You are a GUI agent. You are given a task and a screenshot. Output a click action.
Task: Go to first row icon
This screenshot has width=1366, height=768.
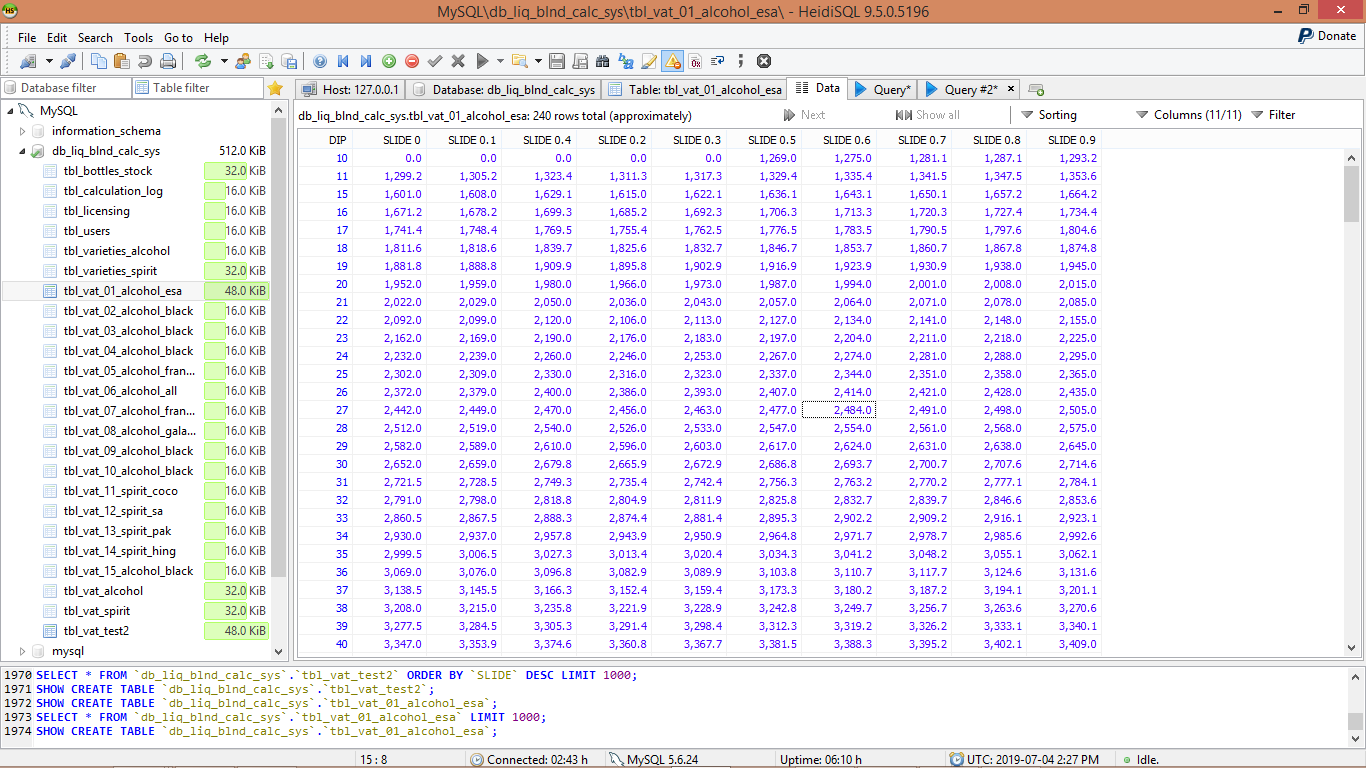click(x=343, y=61)
